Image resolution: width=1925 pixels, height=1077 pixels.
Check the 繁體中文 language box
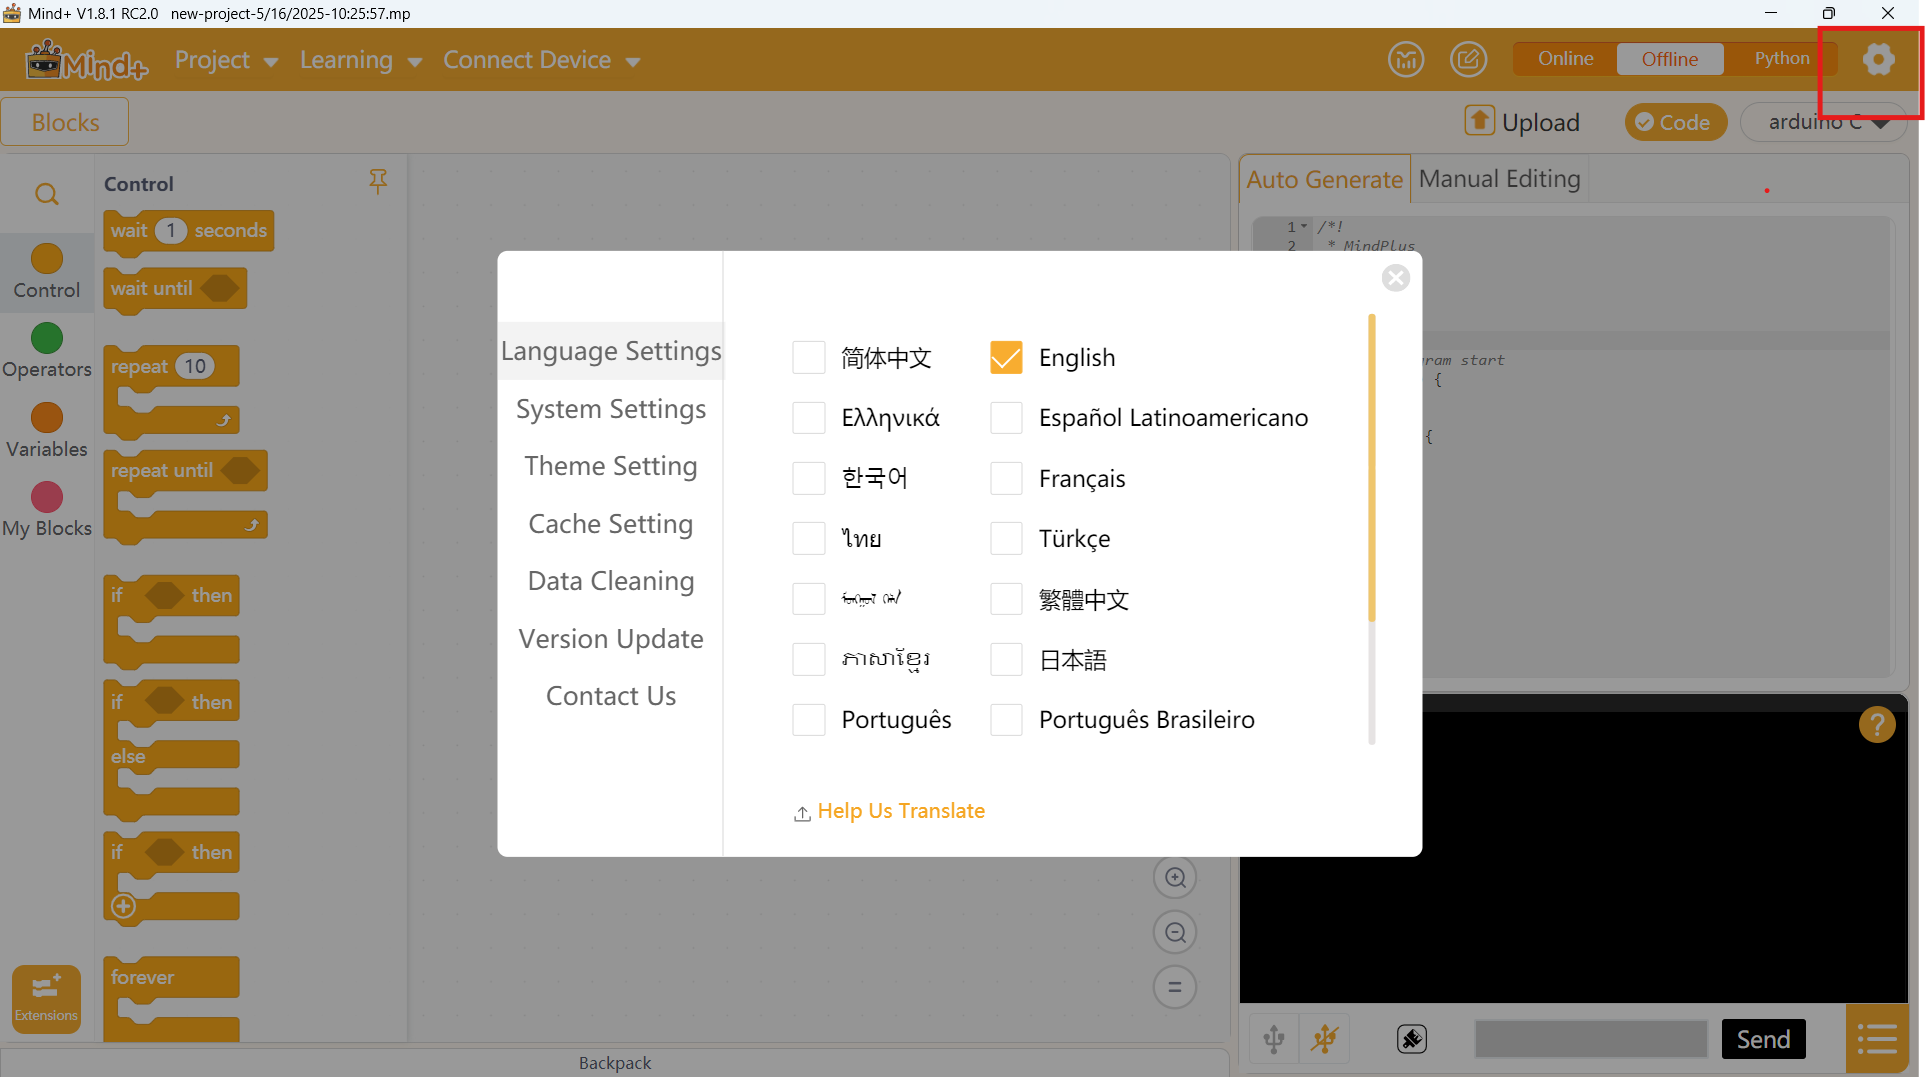[x=1006, y=599]
